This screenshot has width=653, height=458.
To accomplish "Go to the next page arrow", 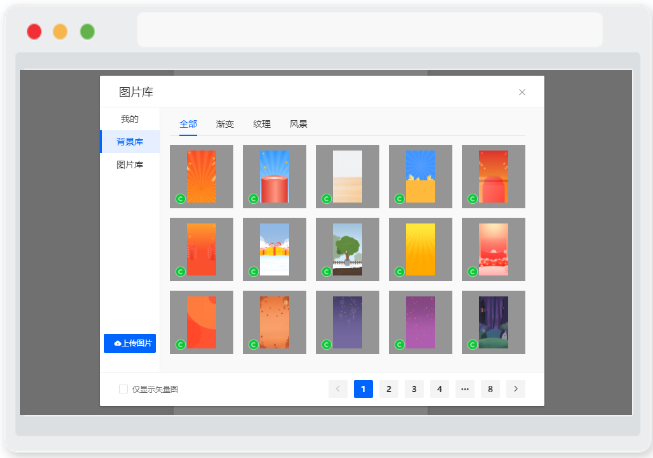I will pos(516,389).
